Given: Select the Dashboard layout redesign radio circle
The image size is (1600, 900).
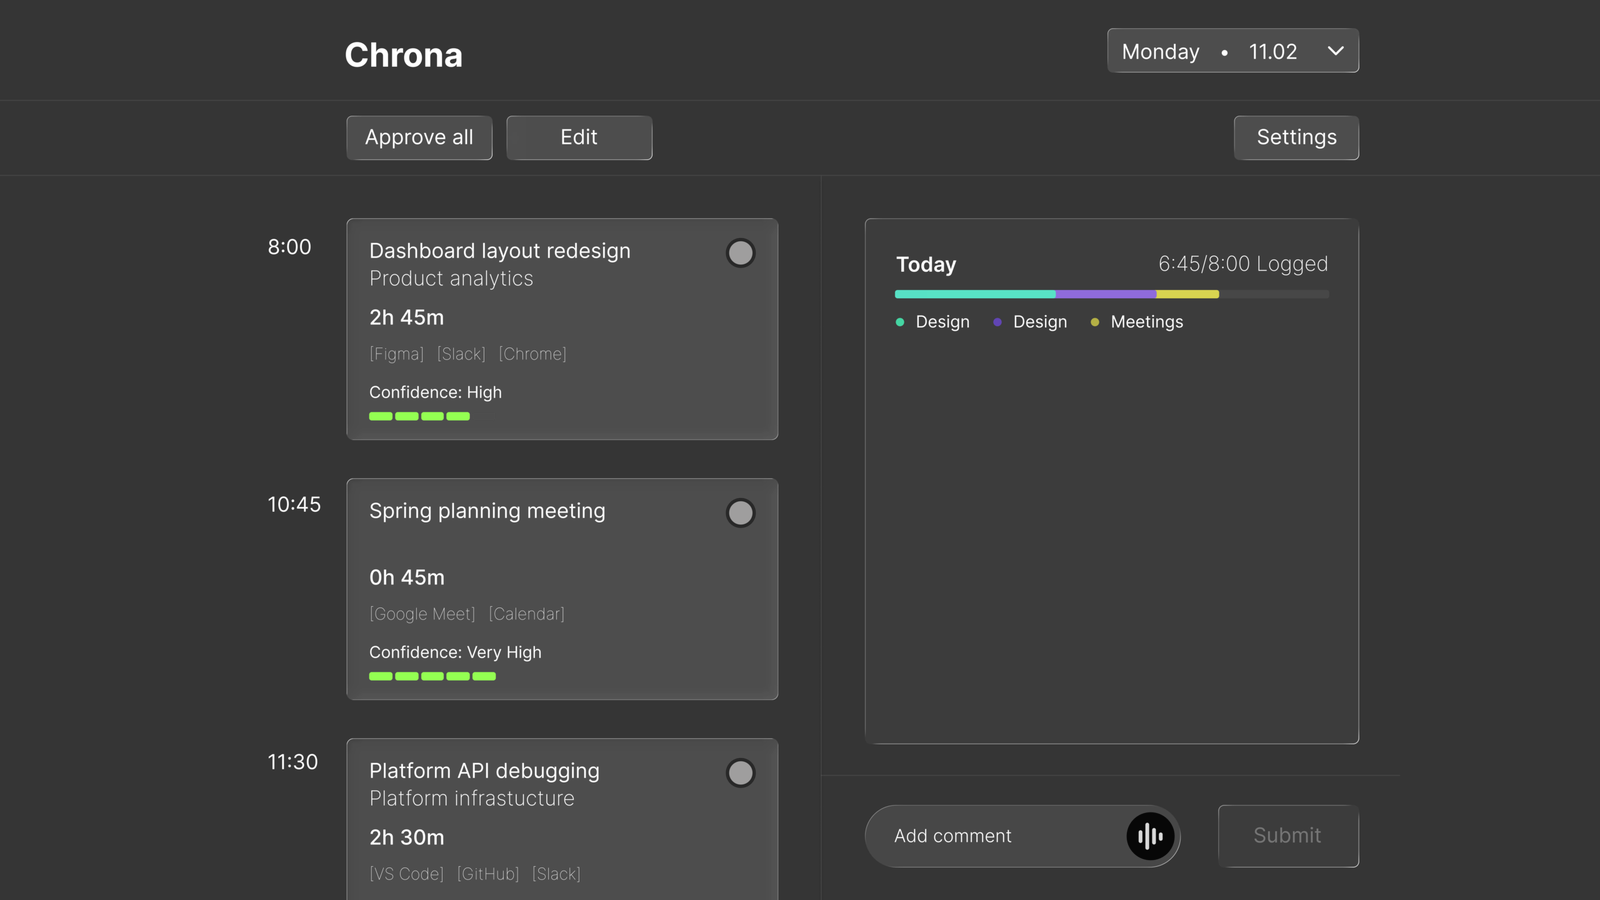Looking at the screenshot, I should pyautogui.click(x=740, y=253).
